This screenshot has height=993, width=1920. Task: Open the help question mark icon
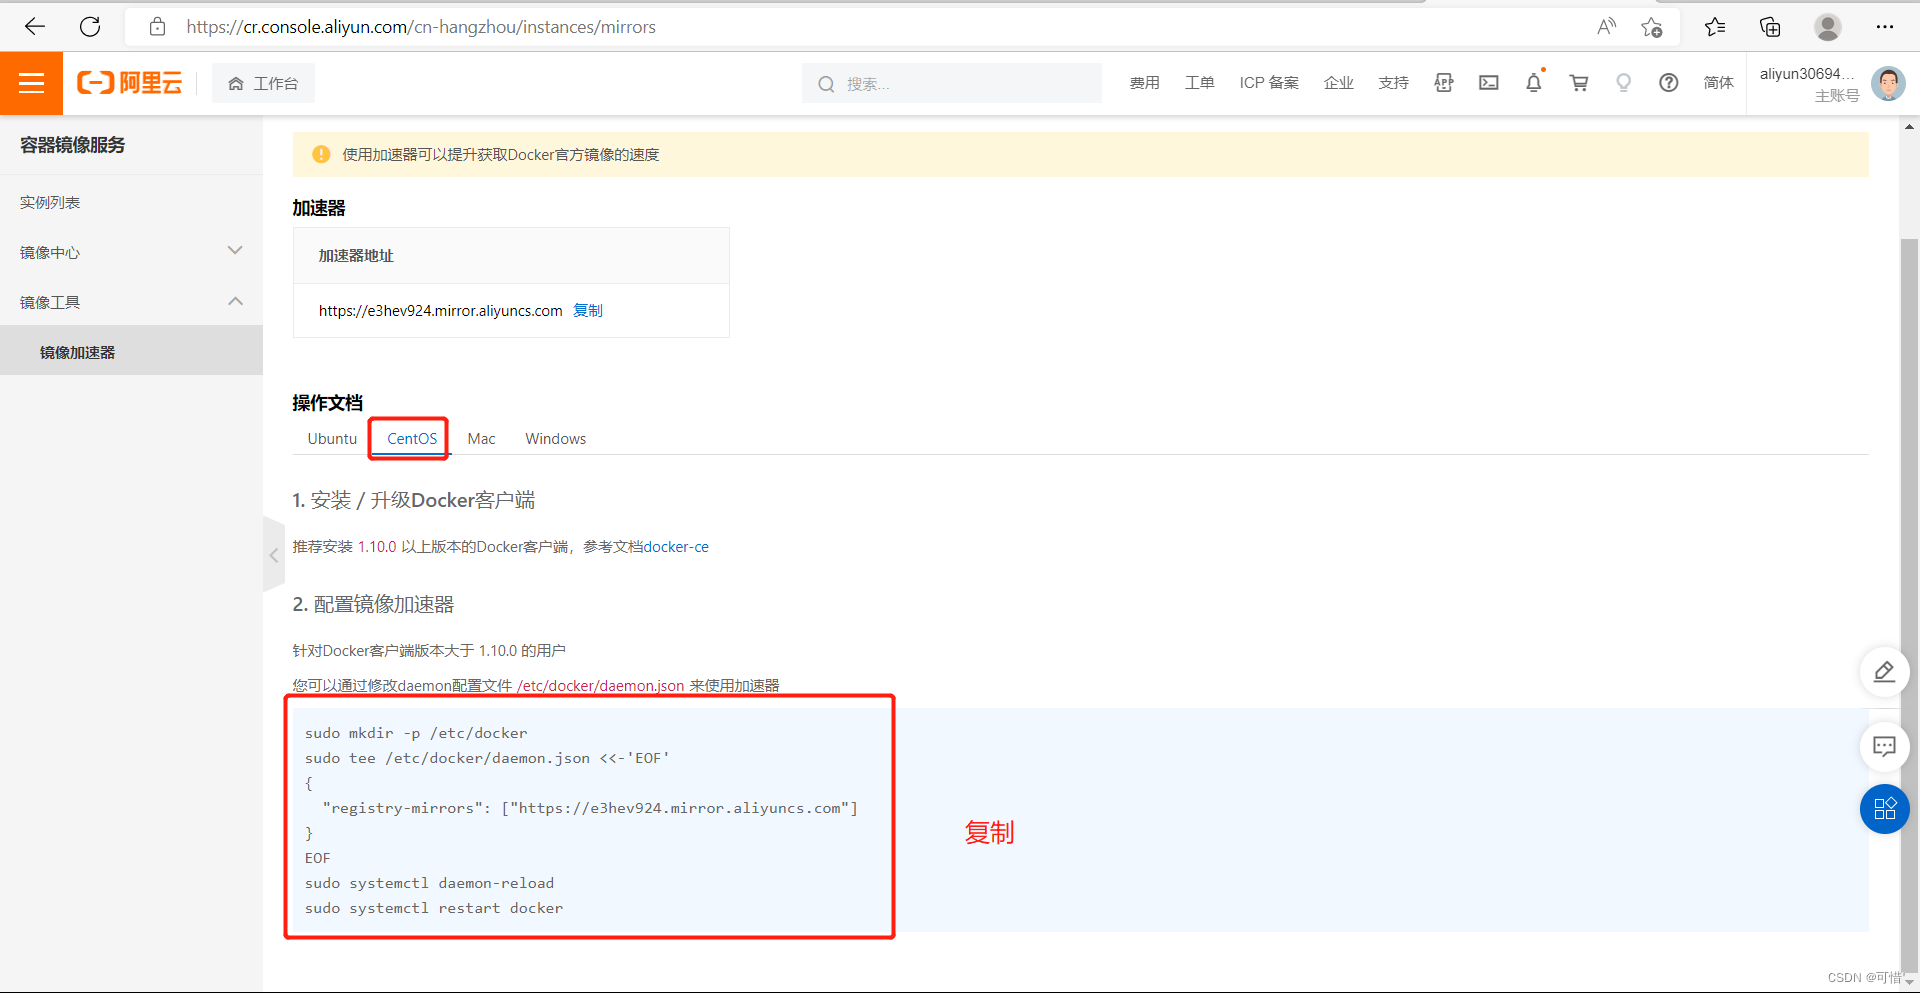click(x=1669, y=83)
